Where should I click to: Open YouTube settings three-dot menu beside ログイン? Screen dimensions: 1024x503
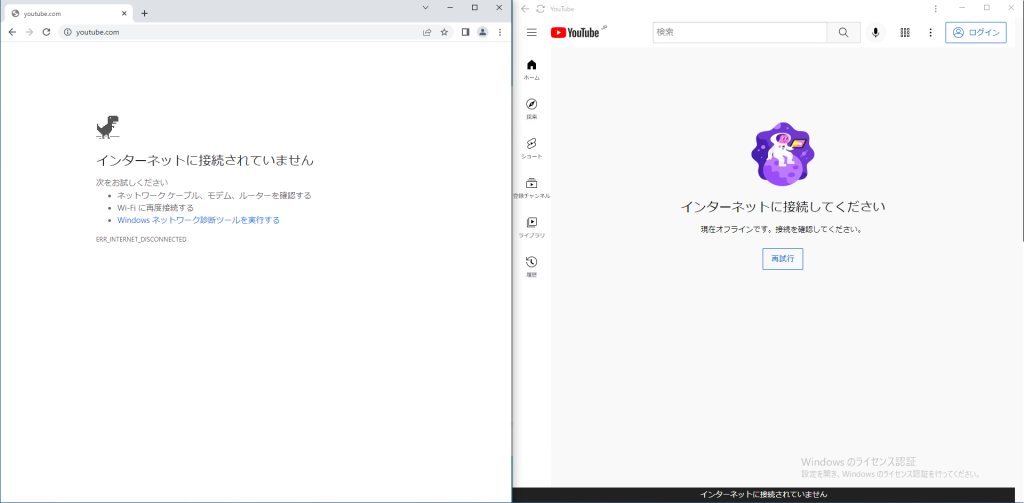pyautogui.click(x=930, y=32)
